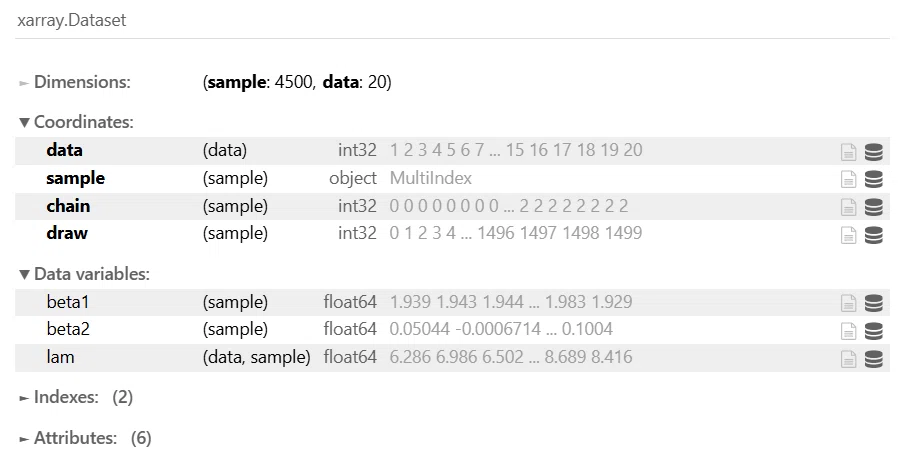
Task: Show attributes icon for data coordinate
Action: [x=848, y=152]
